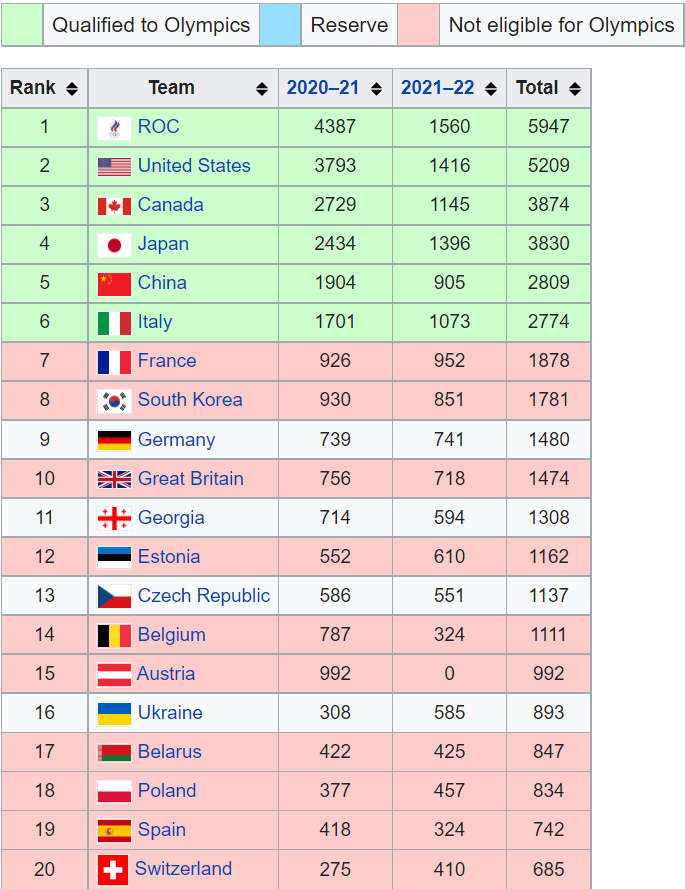The image size is (685, 889).
Task: Click the ROC flag icon
Action: coord(114,128)
